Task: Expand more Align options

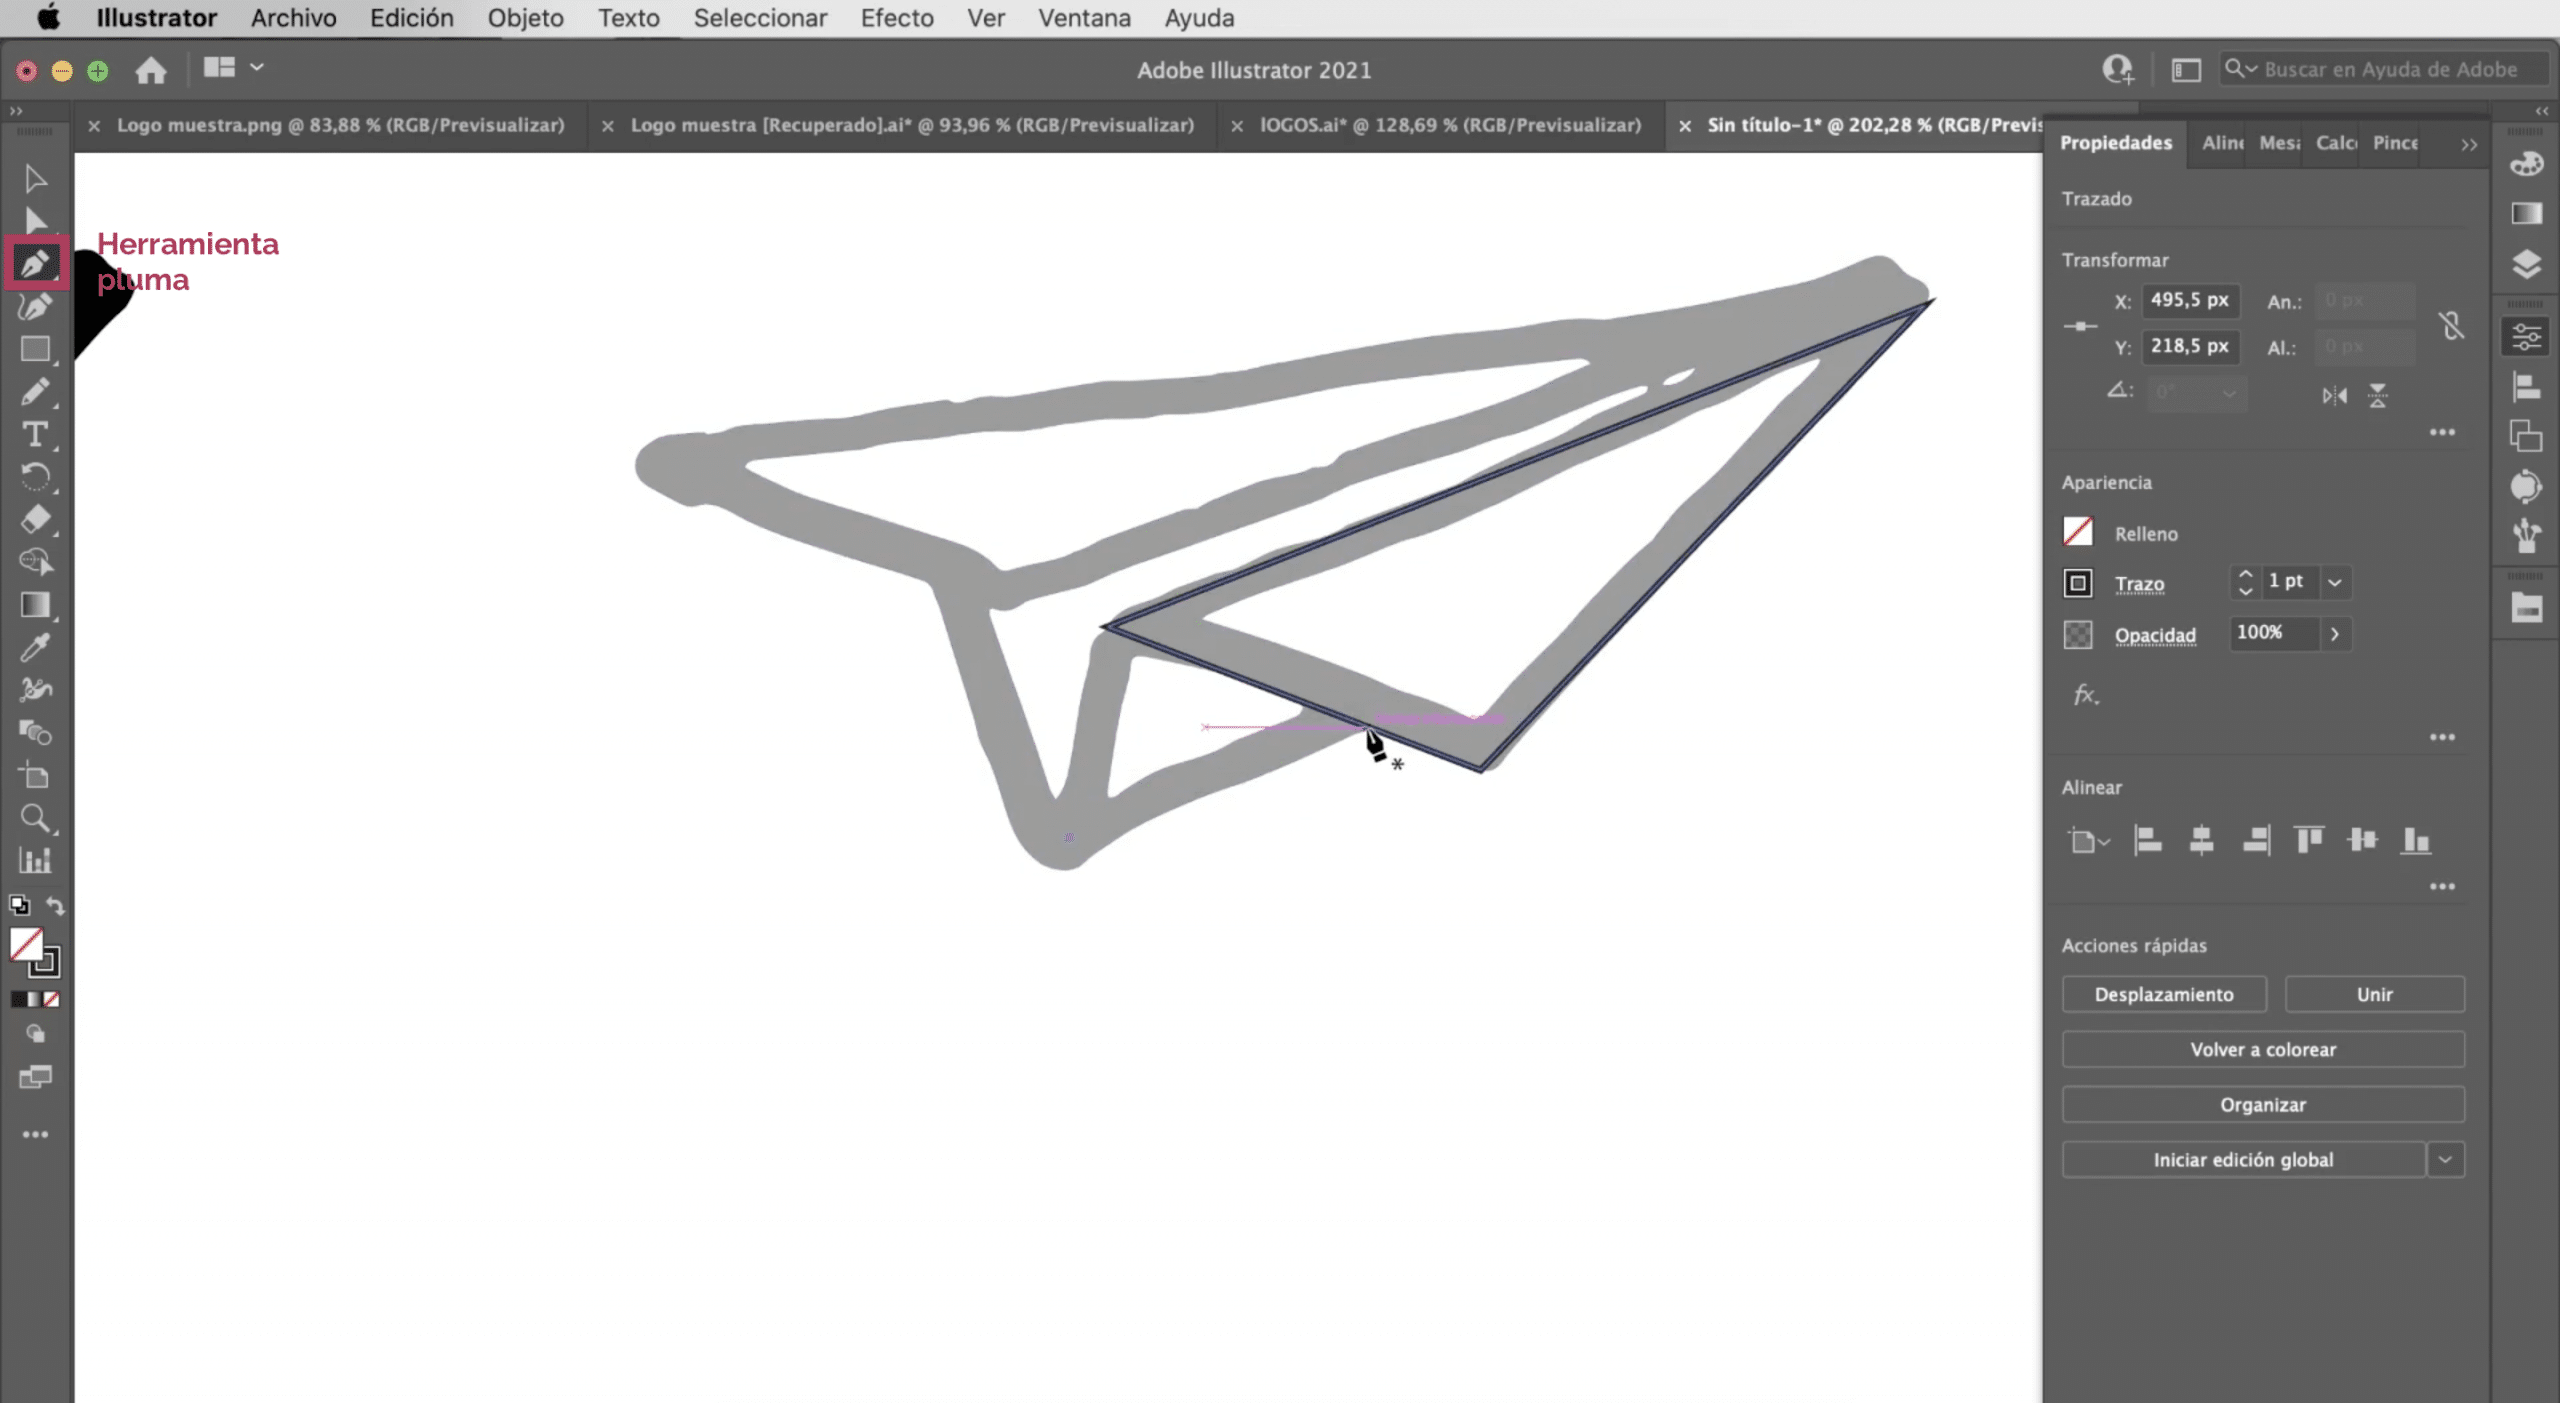Action: pos(2442,886)
